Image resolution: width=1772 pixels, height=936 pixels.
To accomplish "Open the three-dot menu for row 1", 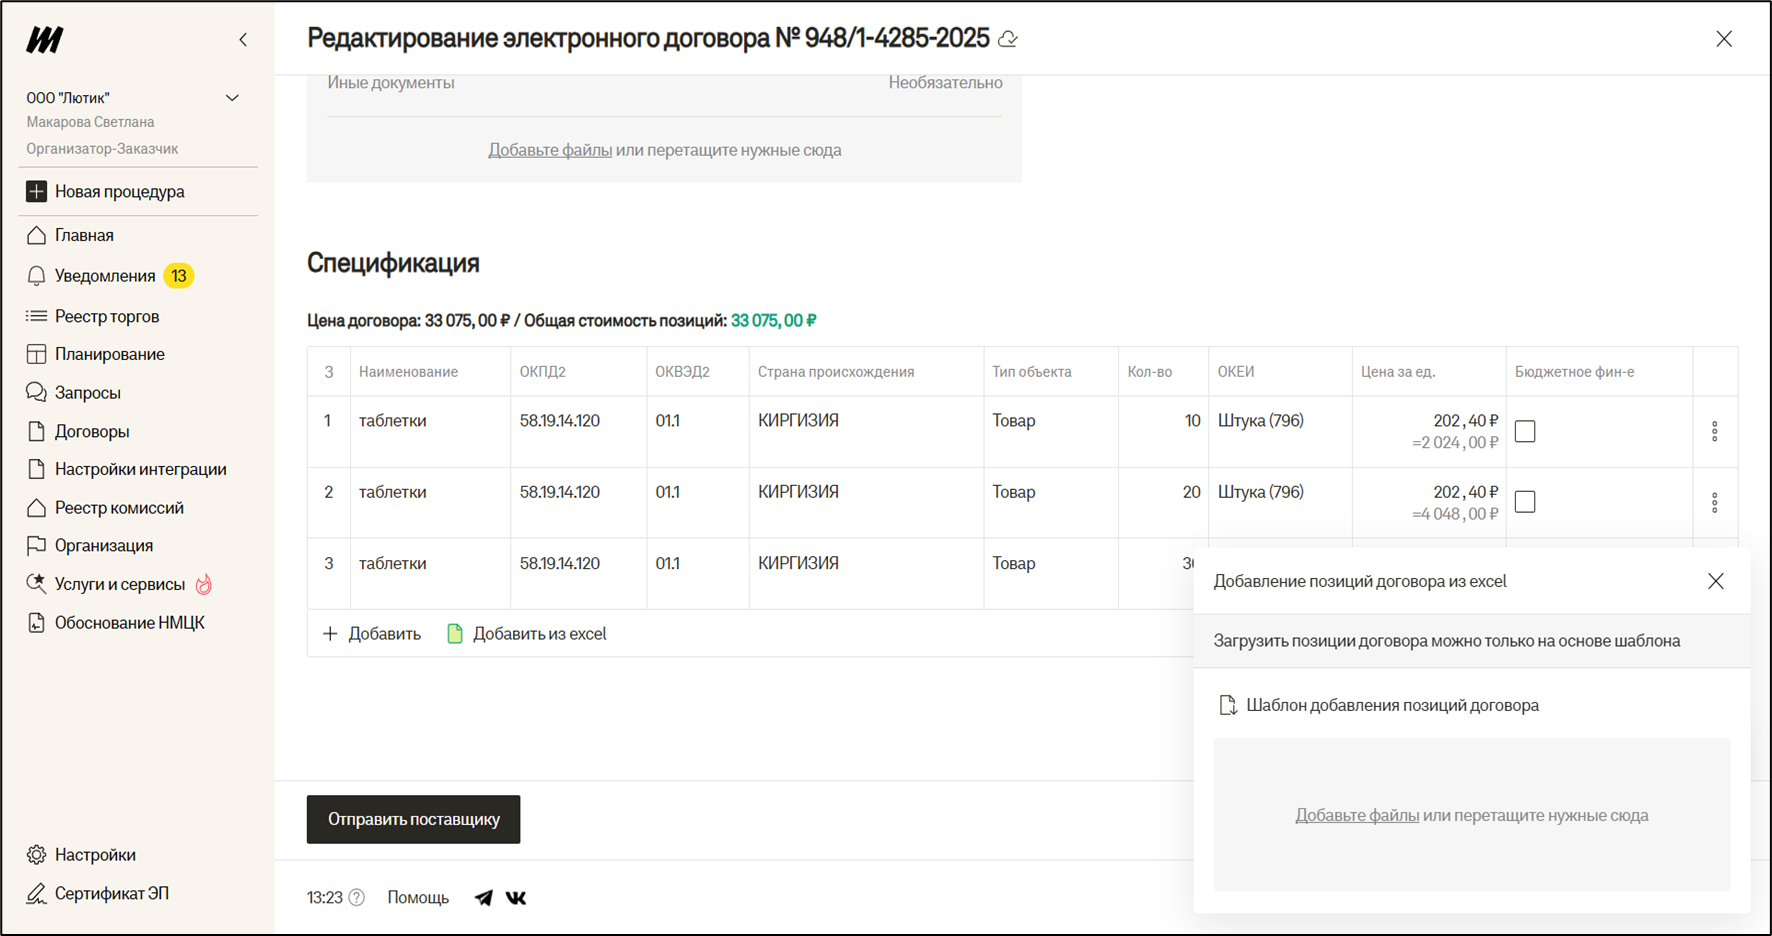I will click(x=1714, y=431).
